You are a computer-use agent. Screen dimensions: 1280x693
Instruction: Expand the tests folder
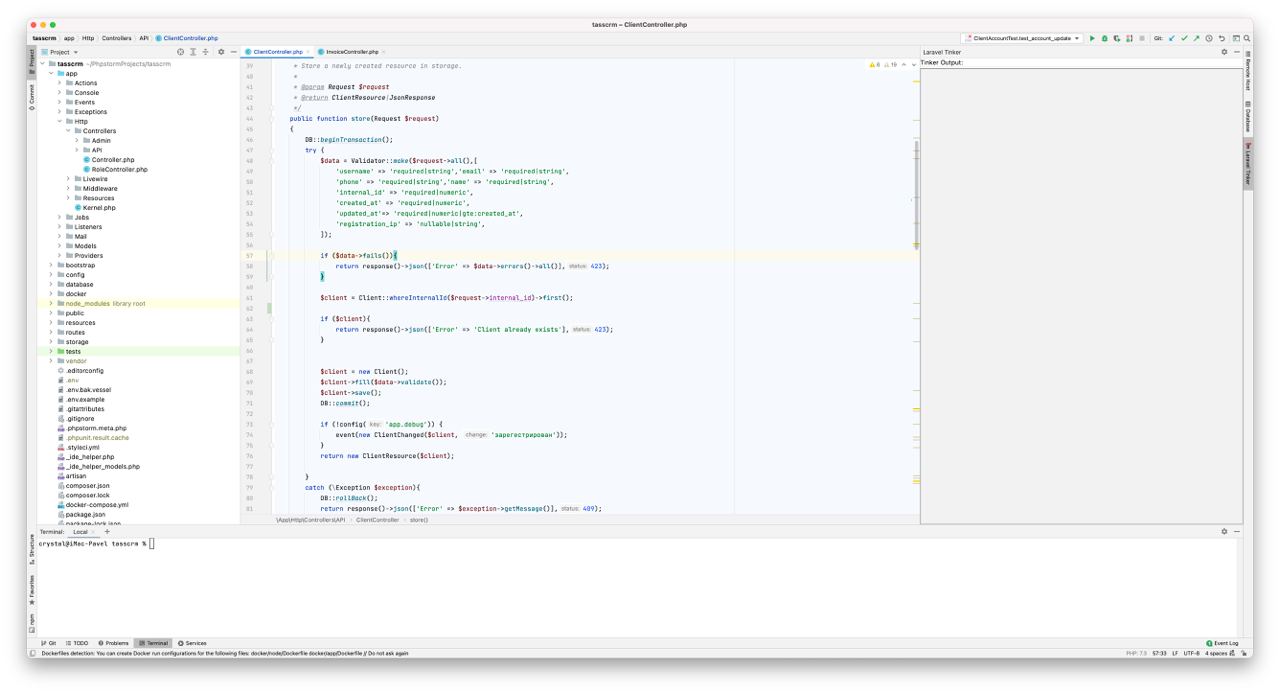click(51, 351)
